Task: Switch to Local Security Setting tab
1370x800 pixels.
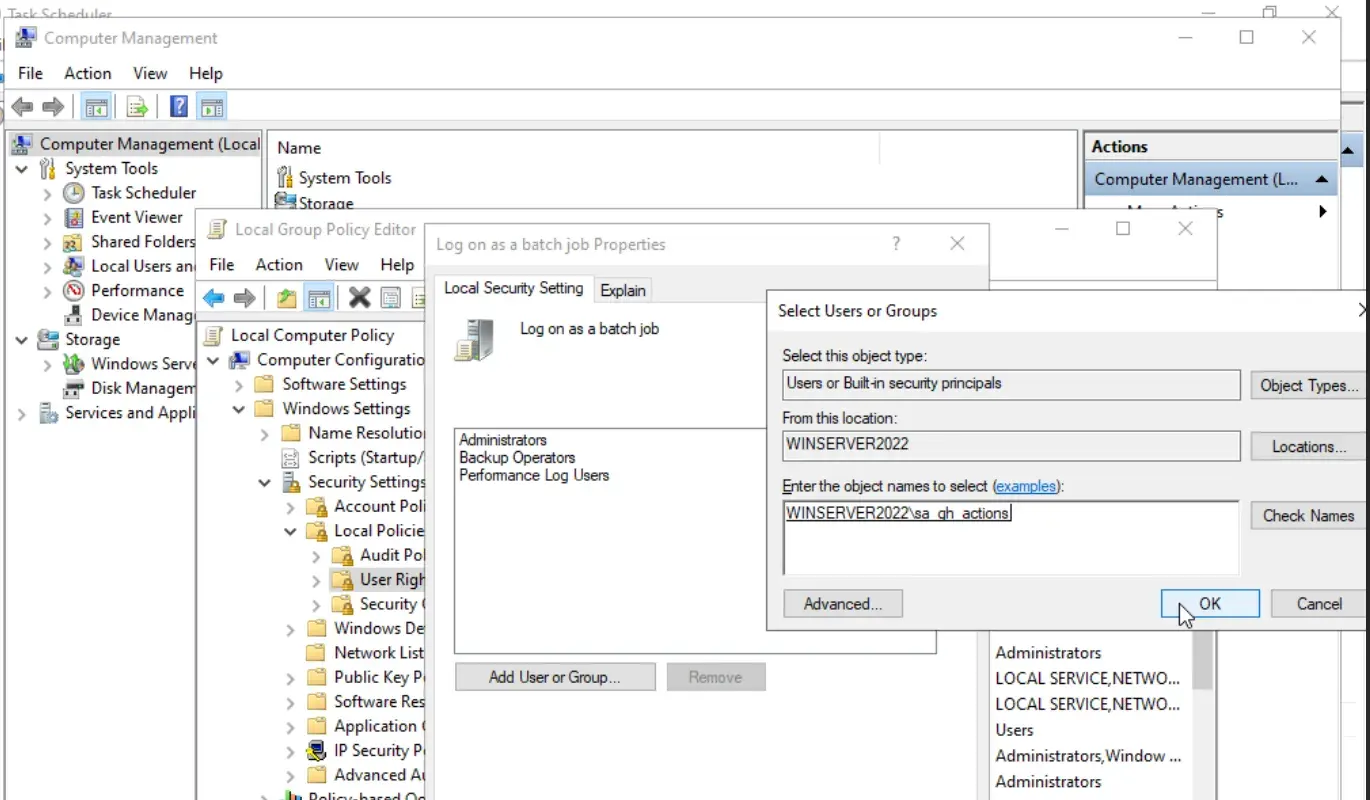Action: point(513,288)
